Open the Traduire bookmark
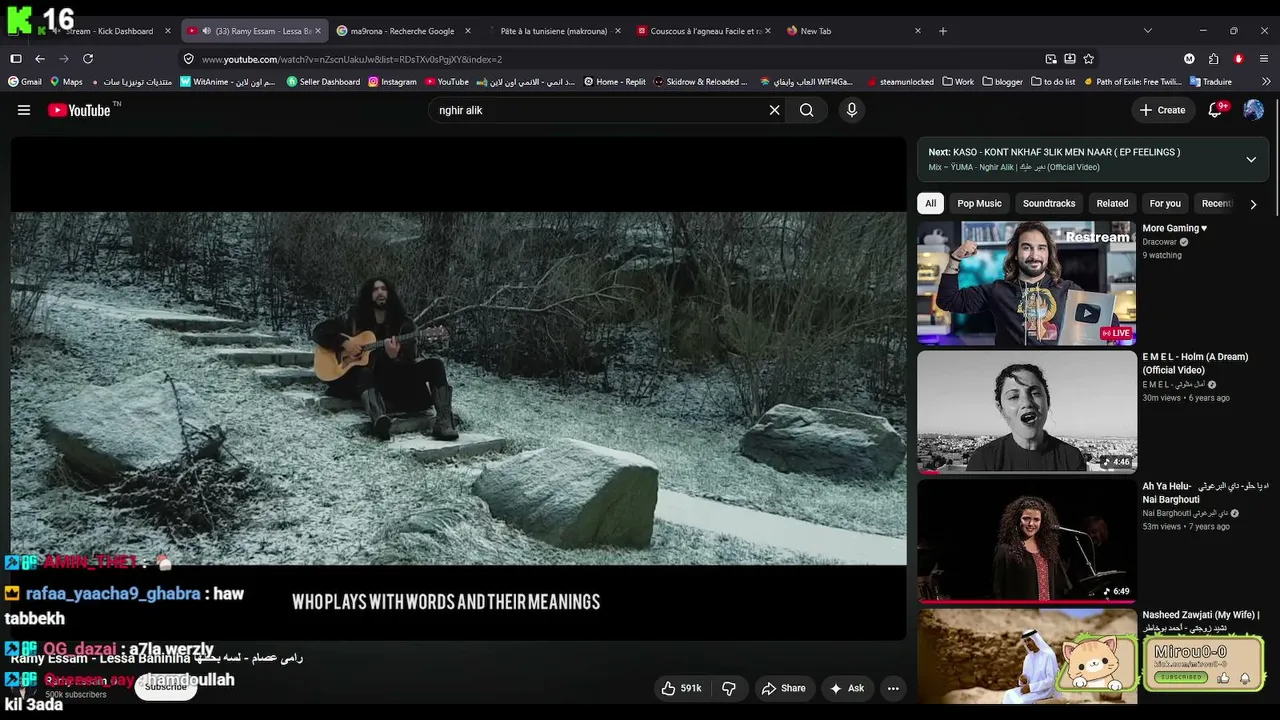Viewport: 1280px width, 720px height. point(1211,82)
